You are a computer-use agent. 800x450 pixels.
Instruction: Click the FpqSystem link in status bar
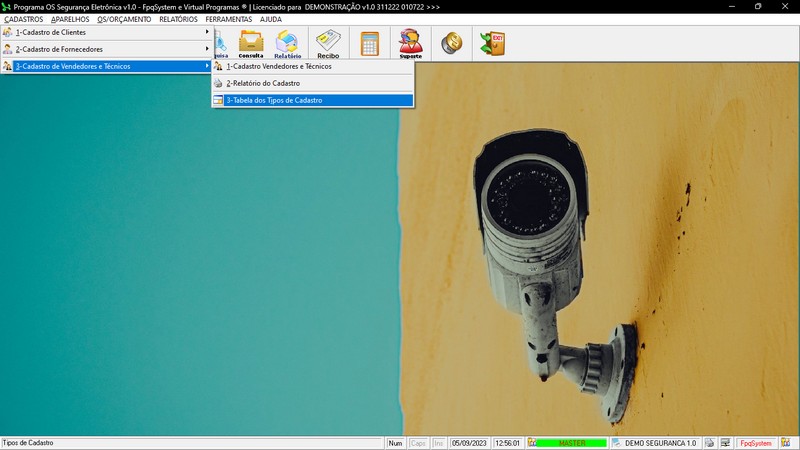[x=755, y=443]
